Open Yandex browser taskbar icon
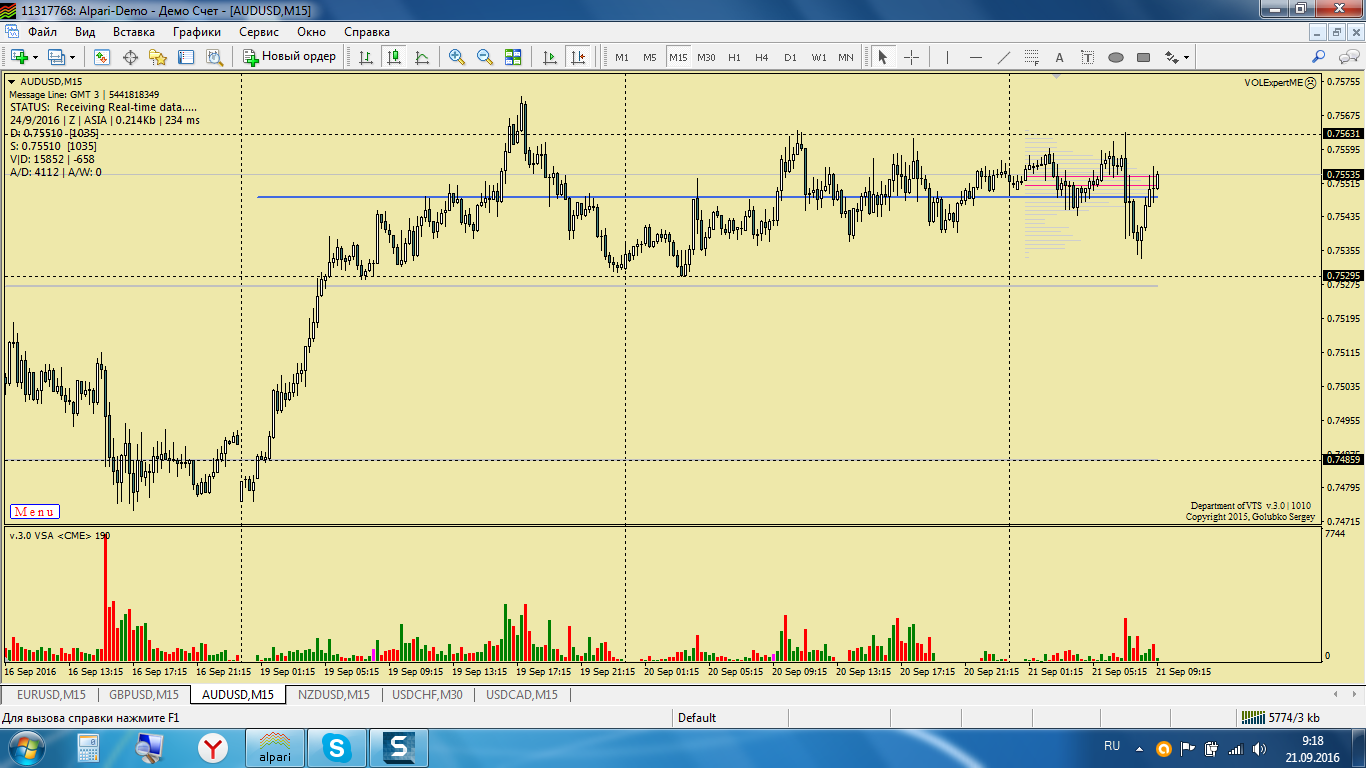Image resolution: width=1366 pixels, height=768 pixels. pyautogui.click(x=212, y=748)
